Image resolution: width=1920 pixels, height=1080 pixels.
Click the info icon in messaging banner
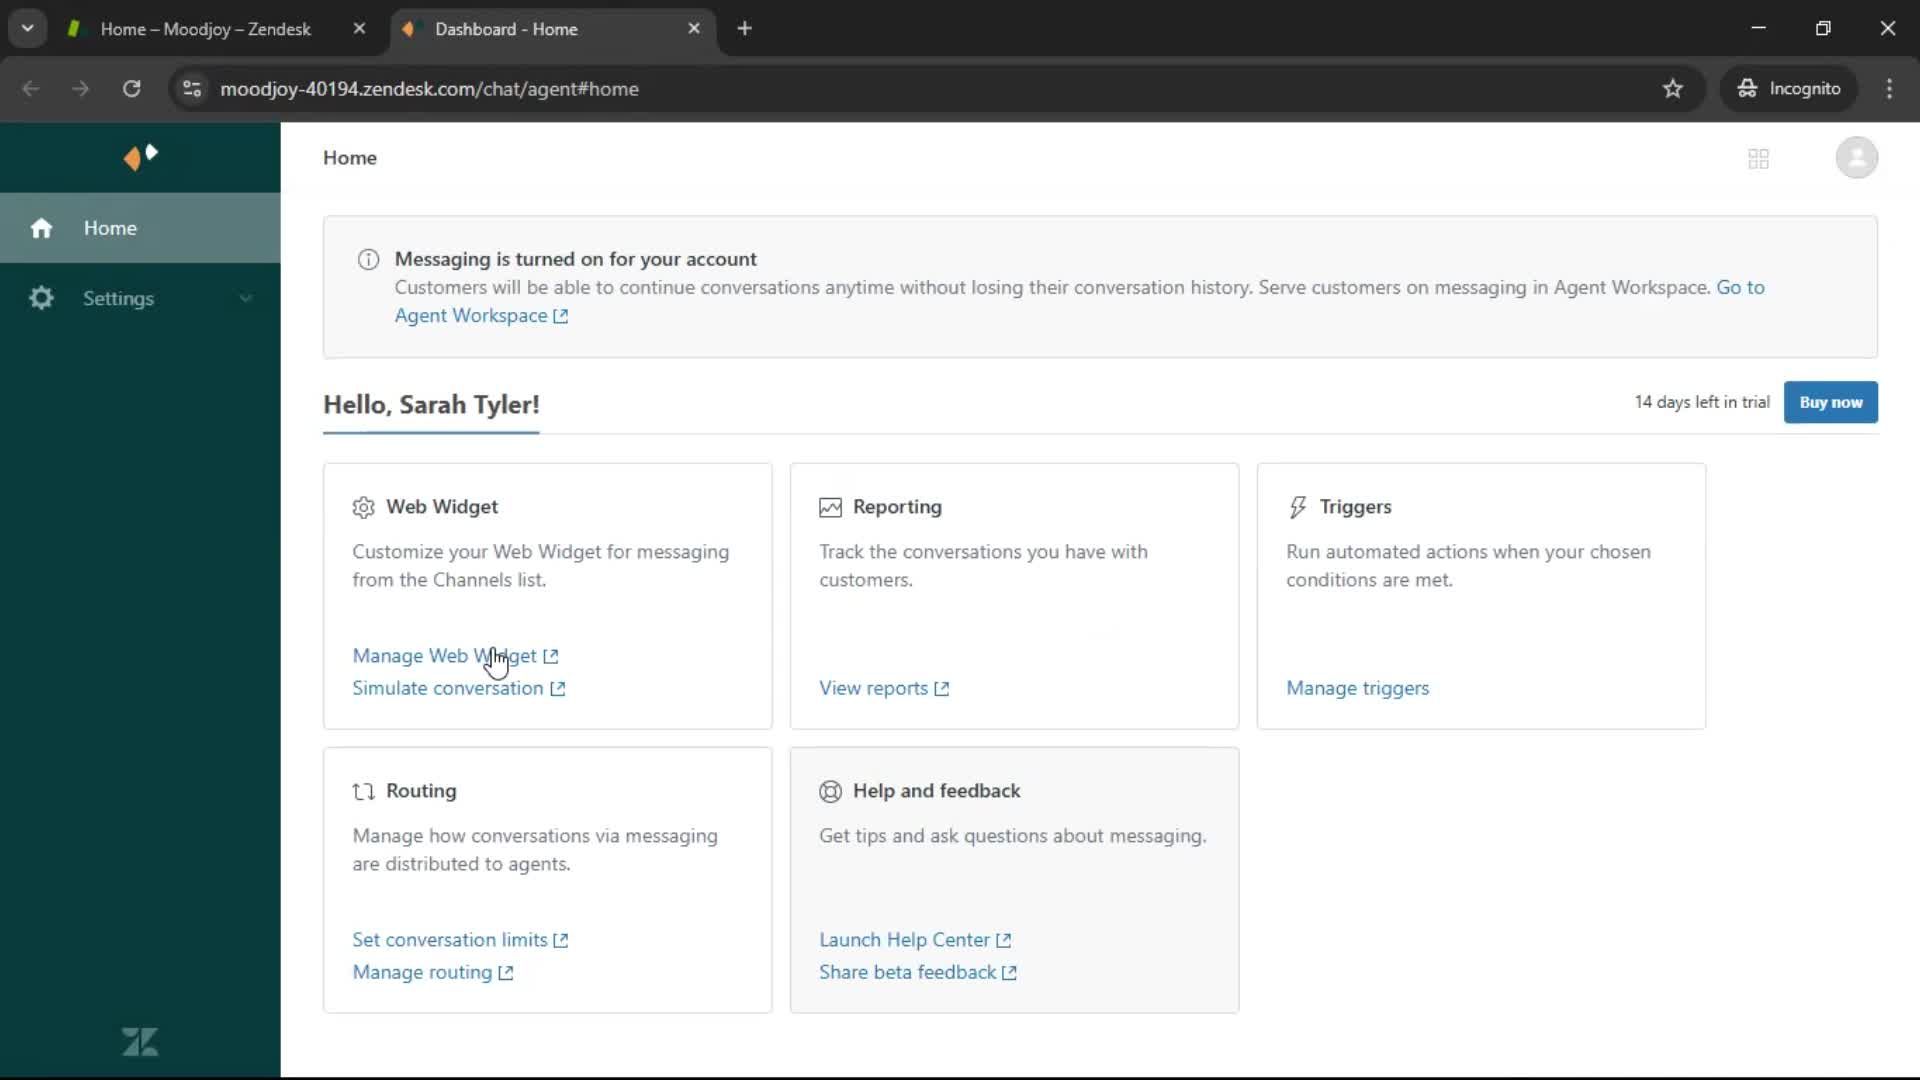click(368, 259)
